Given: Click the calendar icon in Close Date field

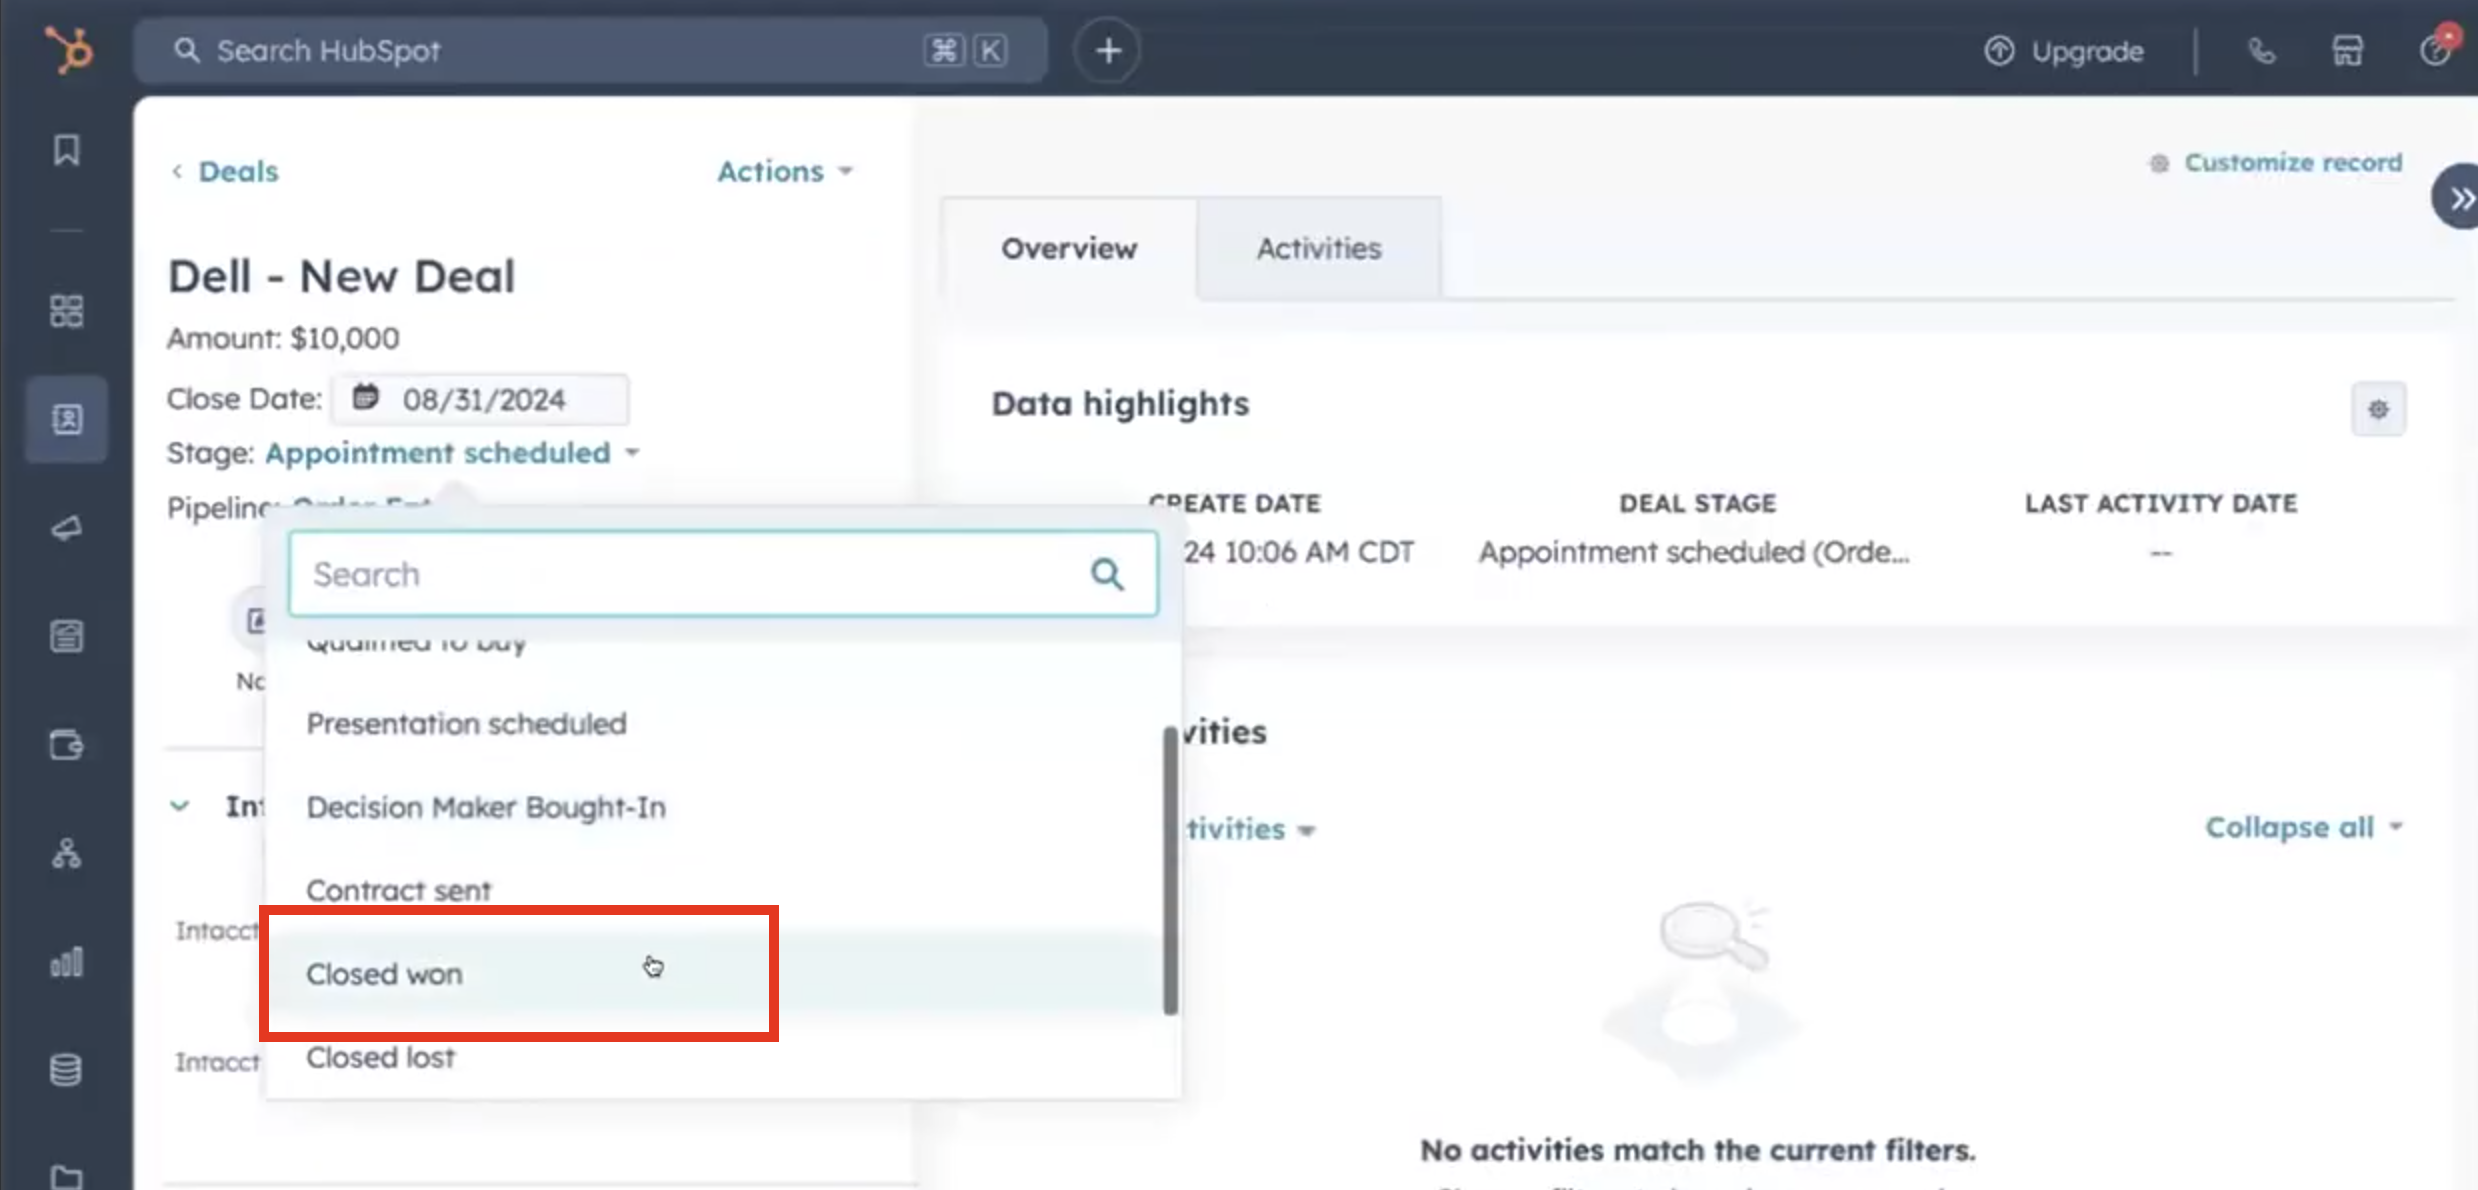Looking at the screenshot, I should (x=366, y=398).
